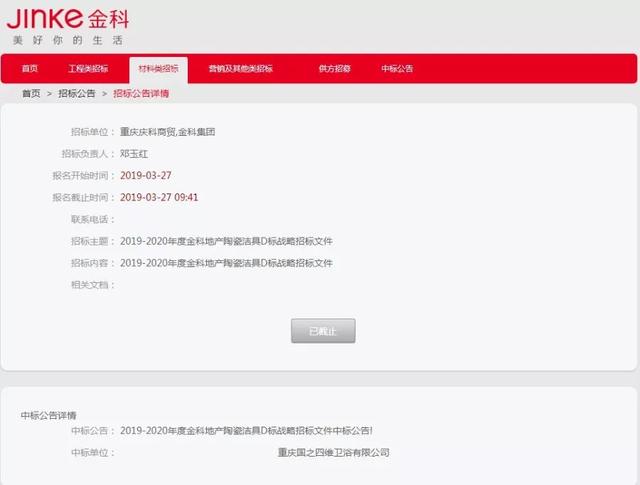The image size is (640, 485).
Task: Click the name 邓玉红
Action: [134, 154]
